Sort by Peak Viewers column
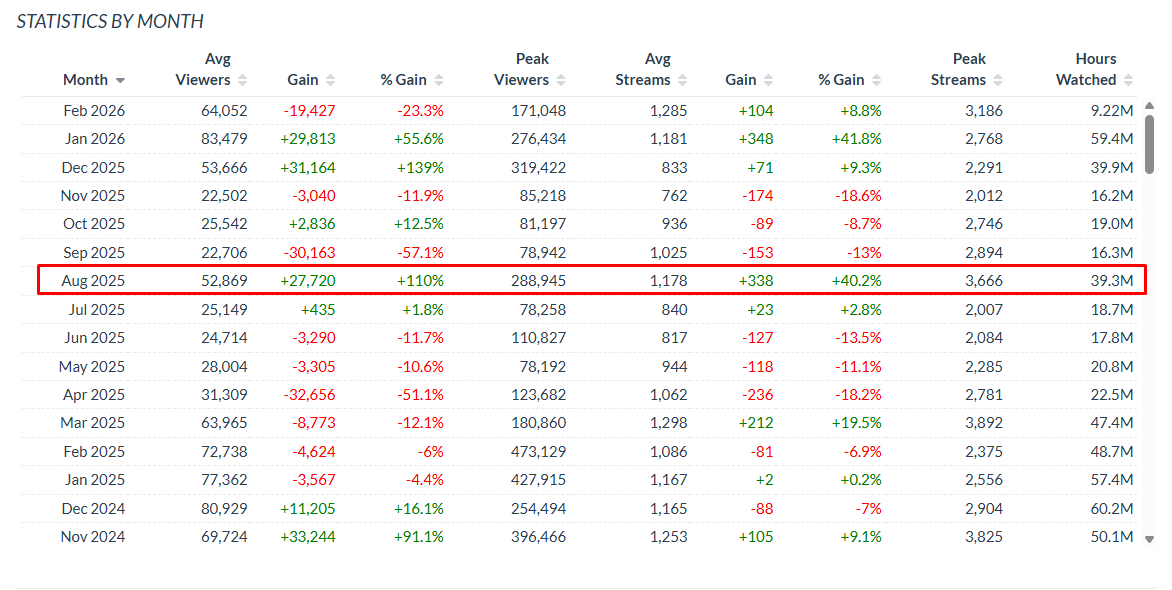Viewport: 1172px width, 590px height. (x=529, y=70)
